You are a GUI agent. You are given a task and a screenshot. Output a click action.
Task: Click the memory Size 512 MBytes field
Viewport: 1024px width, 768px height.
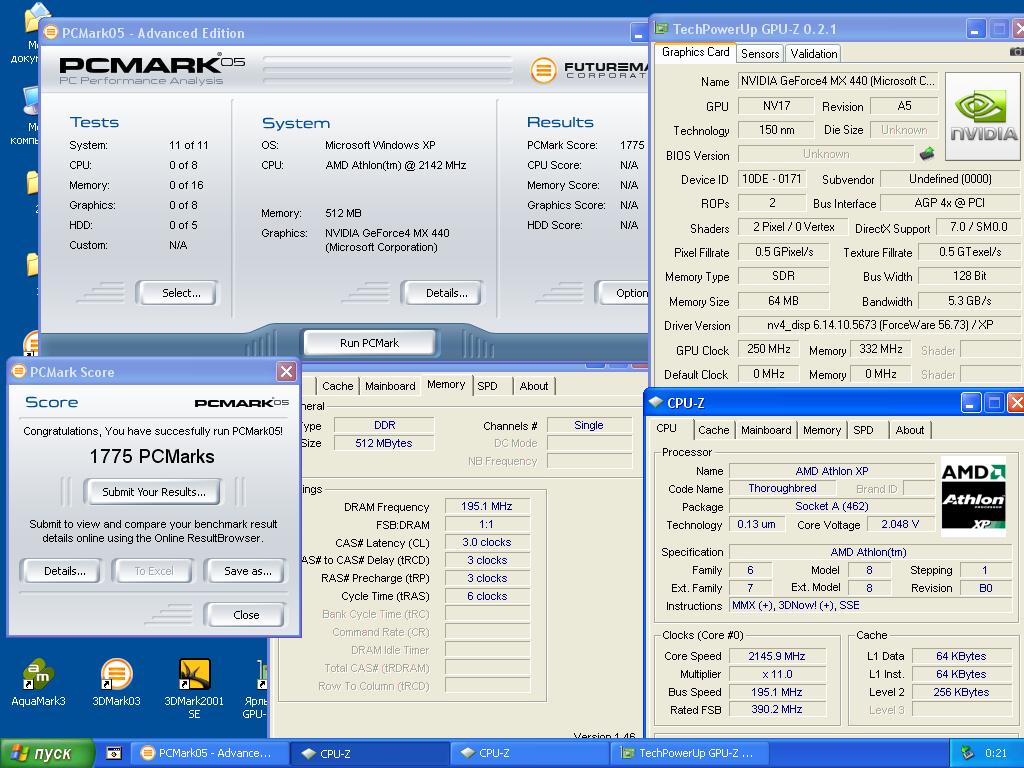click(384, 443)
